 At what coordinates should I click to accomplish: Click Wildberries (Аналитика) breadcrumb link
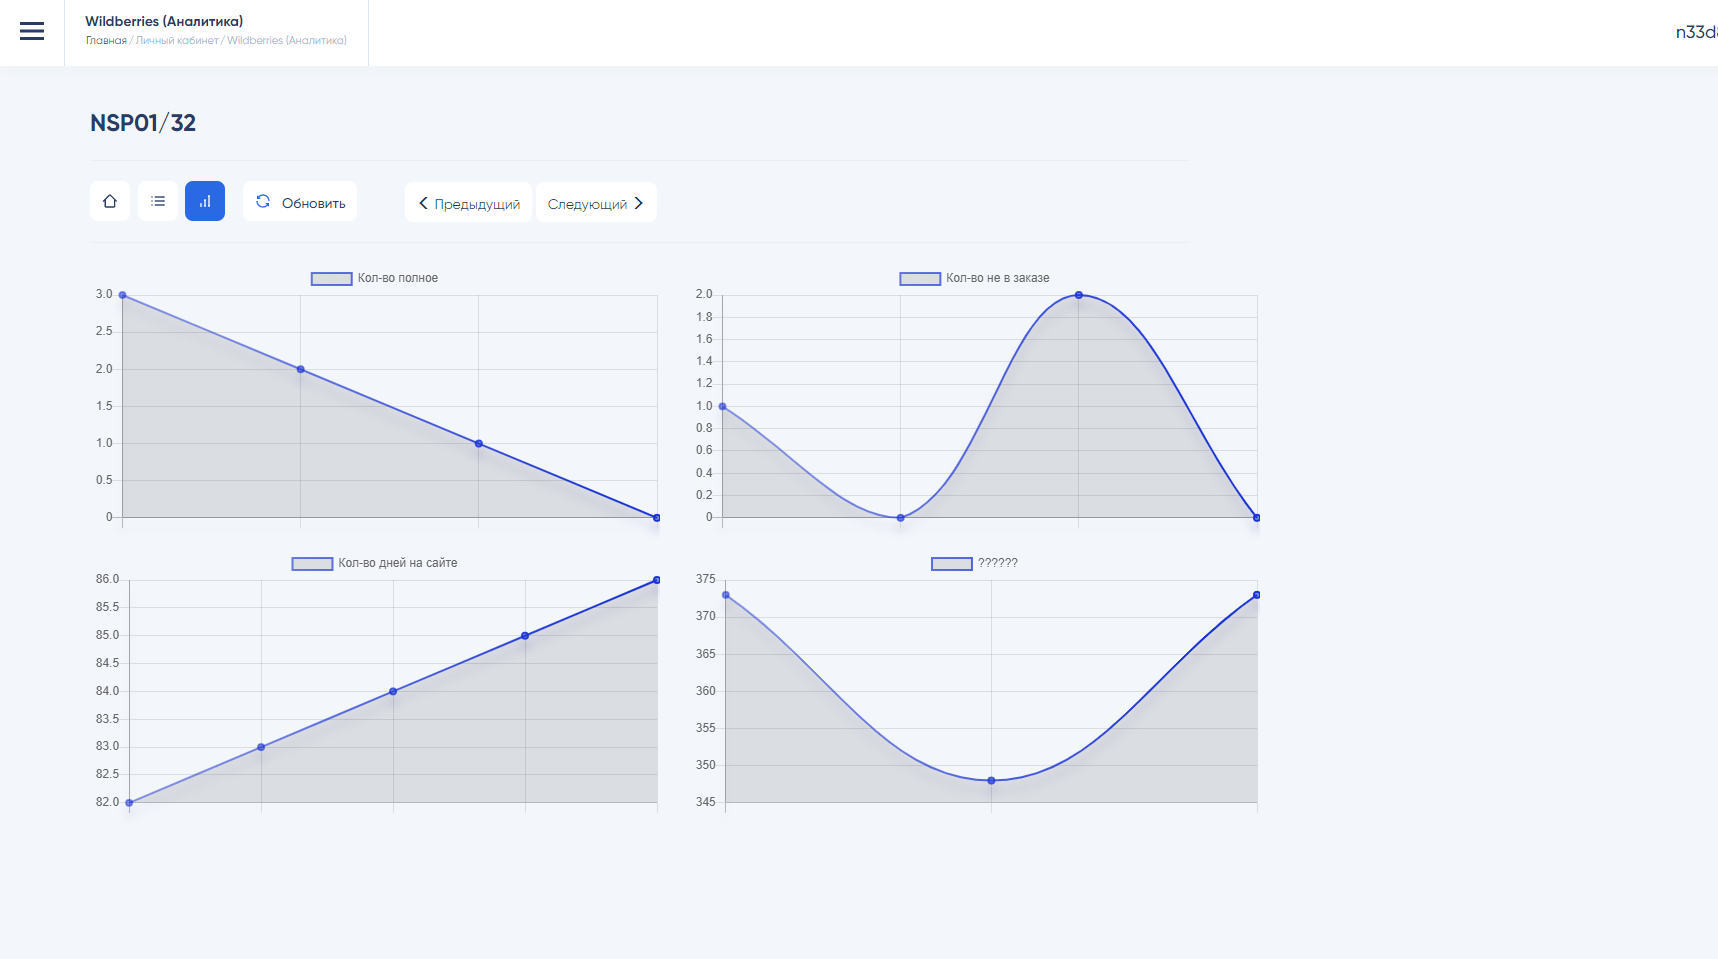287,41
